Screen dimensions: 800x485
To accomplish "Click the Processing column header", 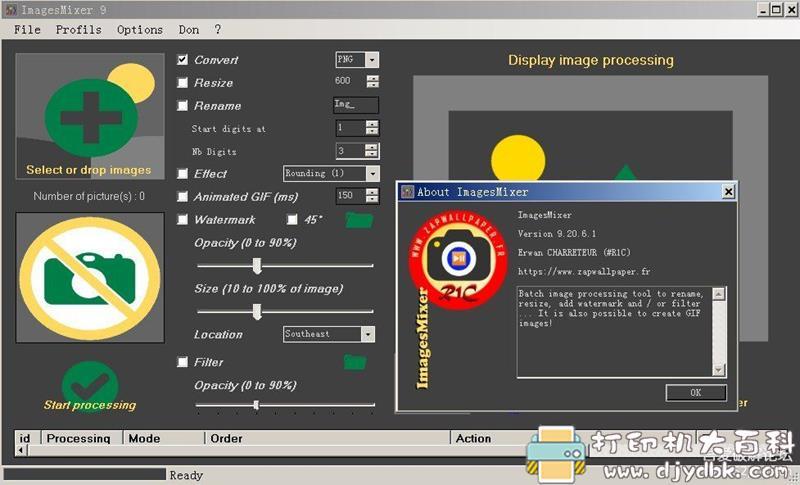I will click(x=81, y=438).
